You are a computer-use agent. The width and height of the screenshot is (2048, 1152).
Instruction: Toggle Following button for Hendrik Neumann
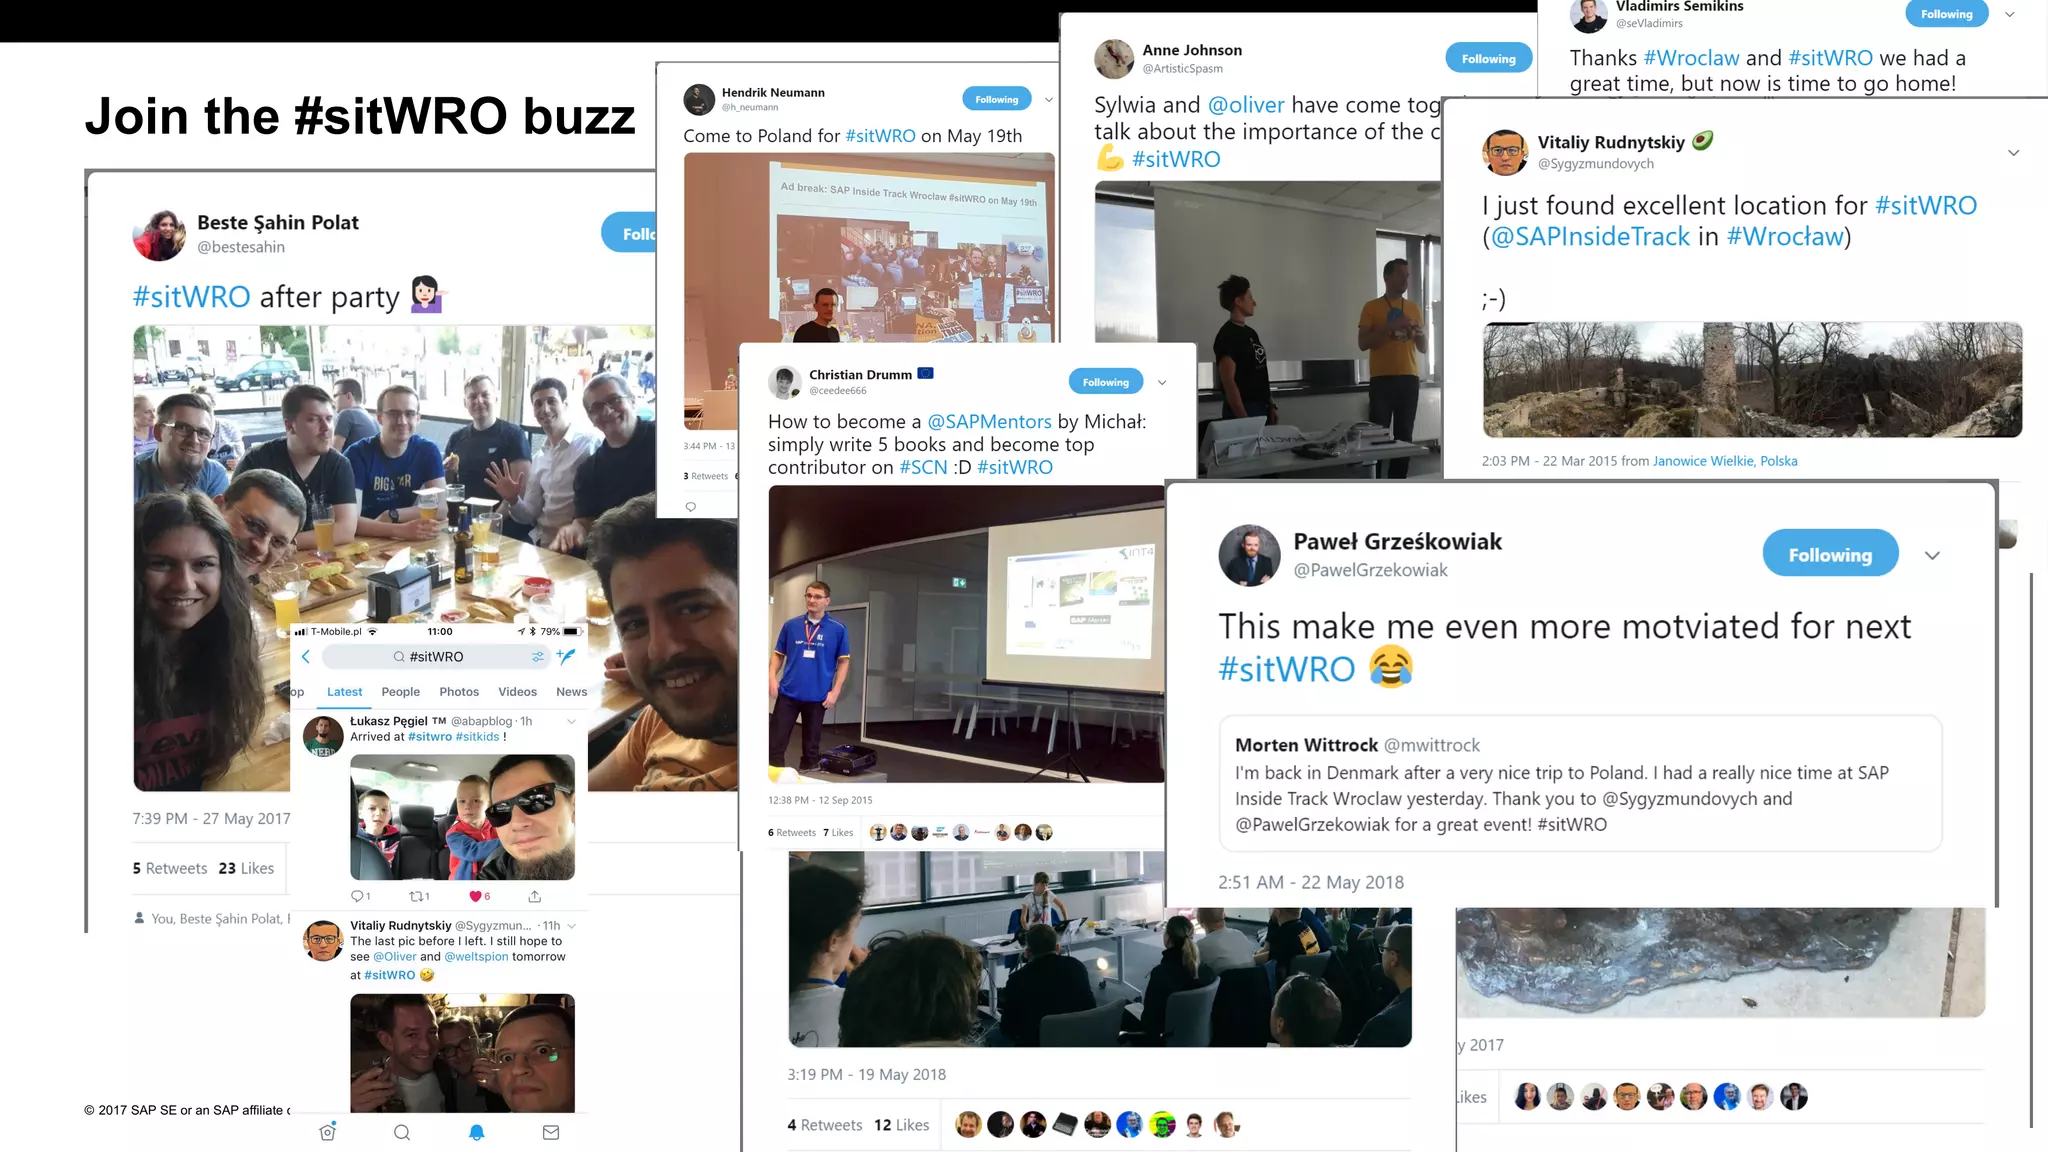click(x=996, y=99)
